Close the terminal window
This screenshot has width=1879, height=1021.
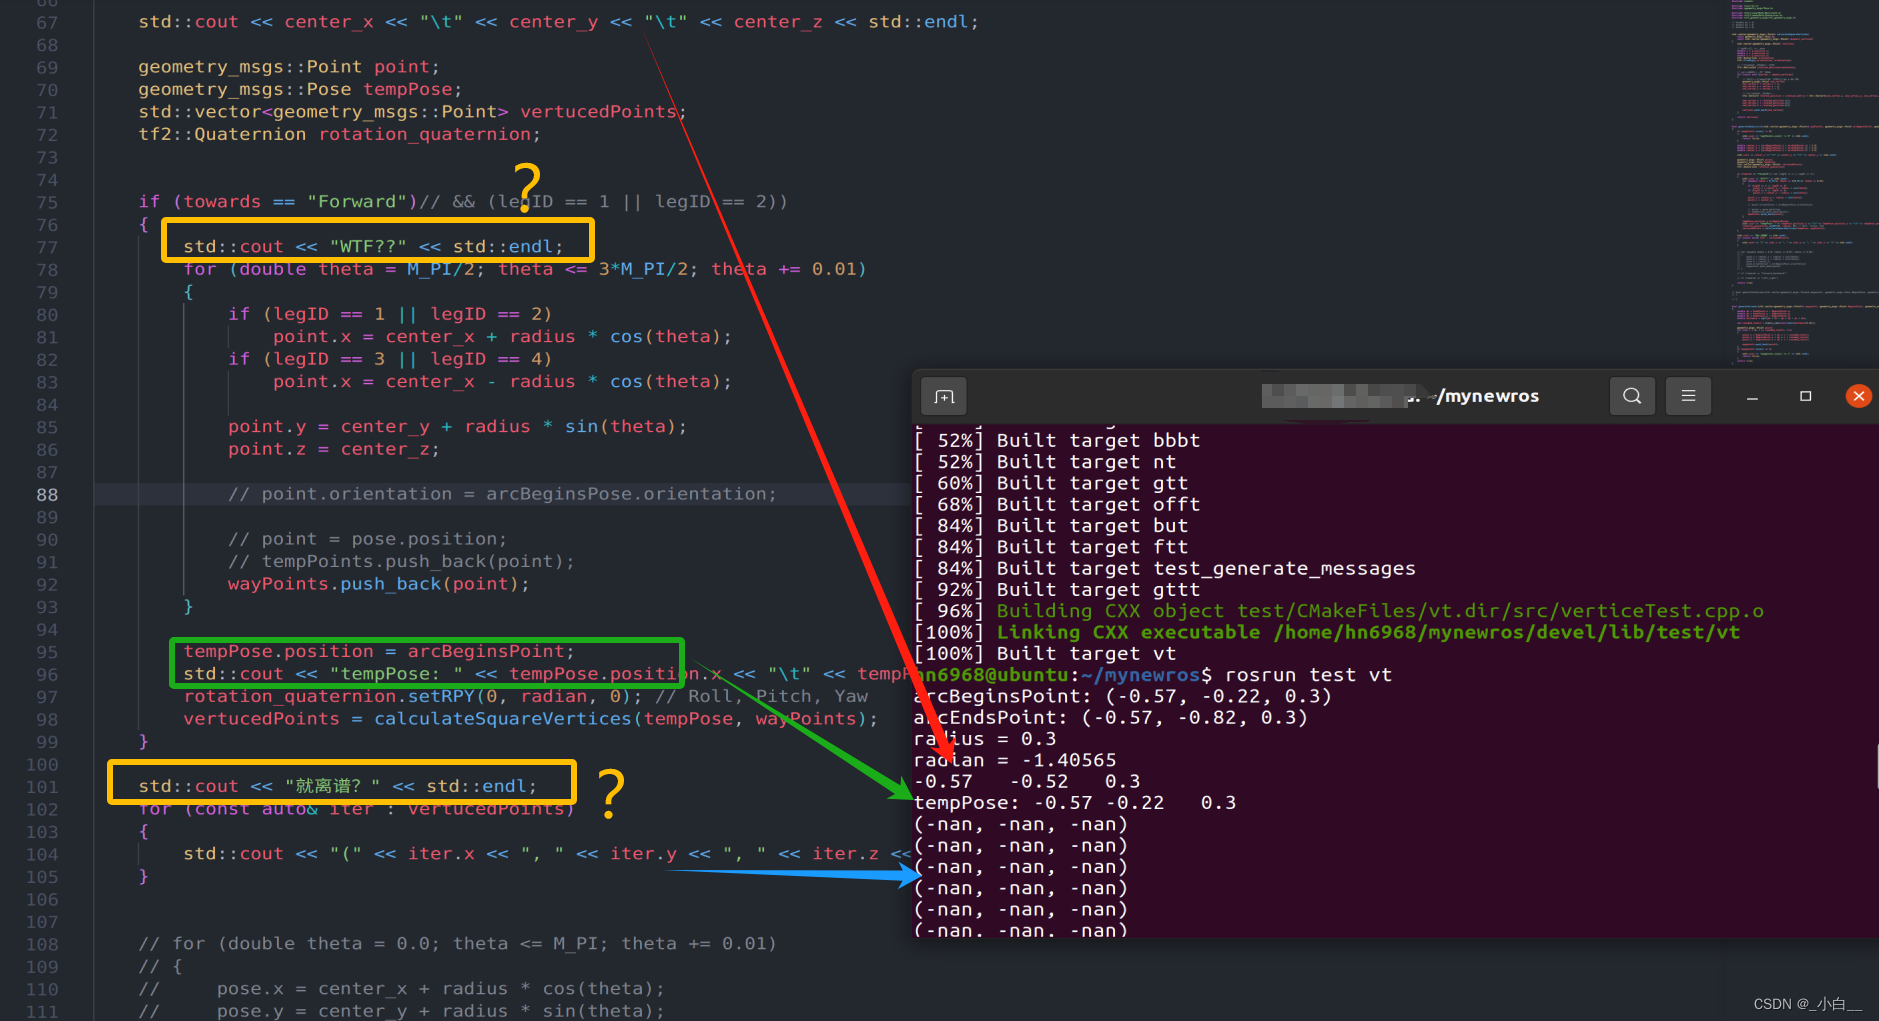[1858, 396]
